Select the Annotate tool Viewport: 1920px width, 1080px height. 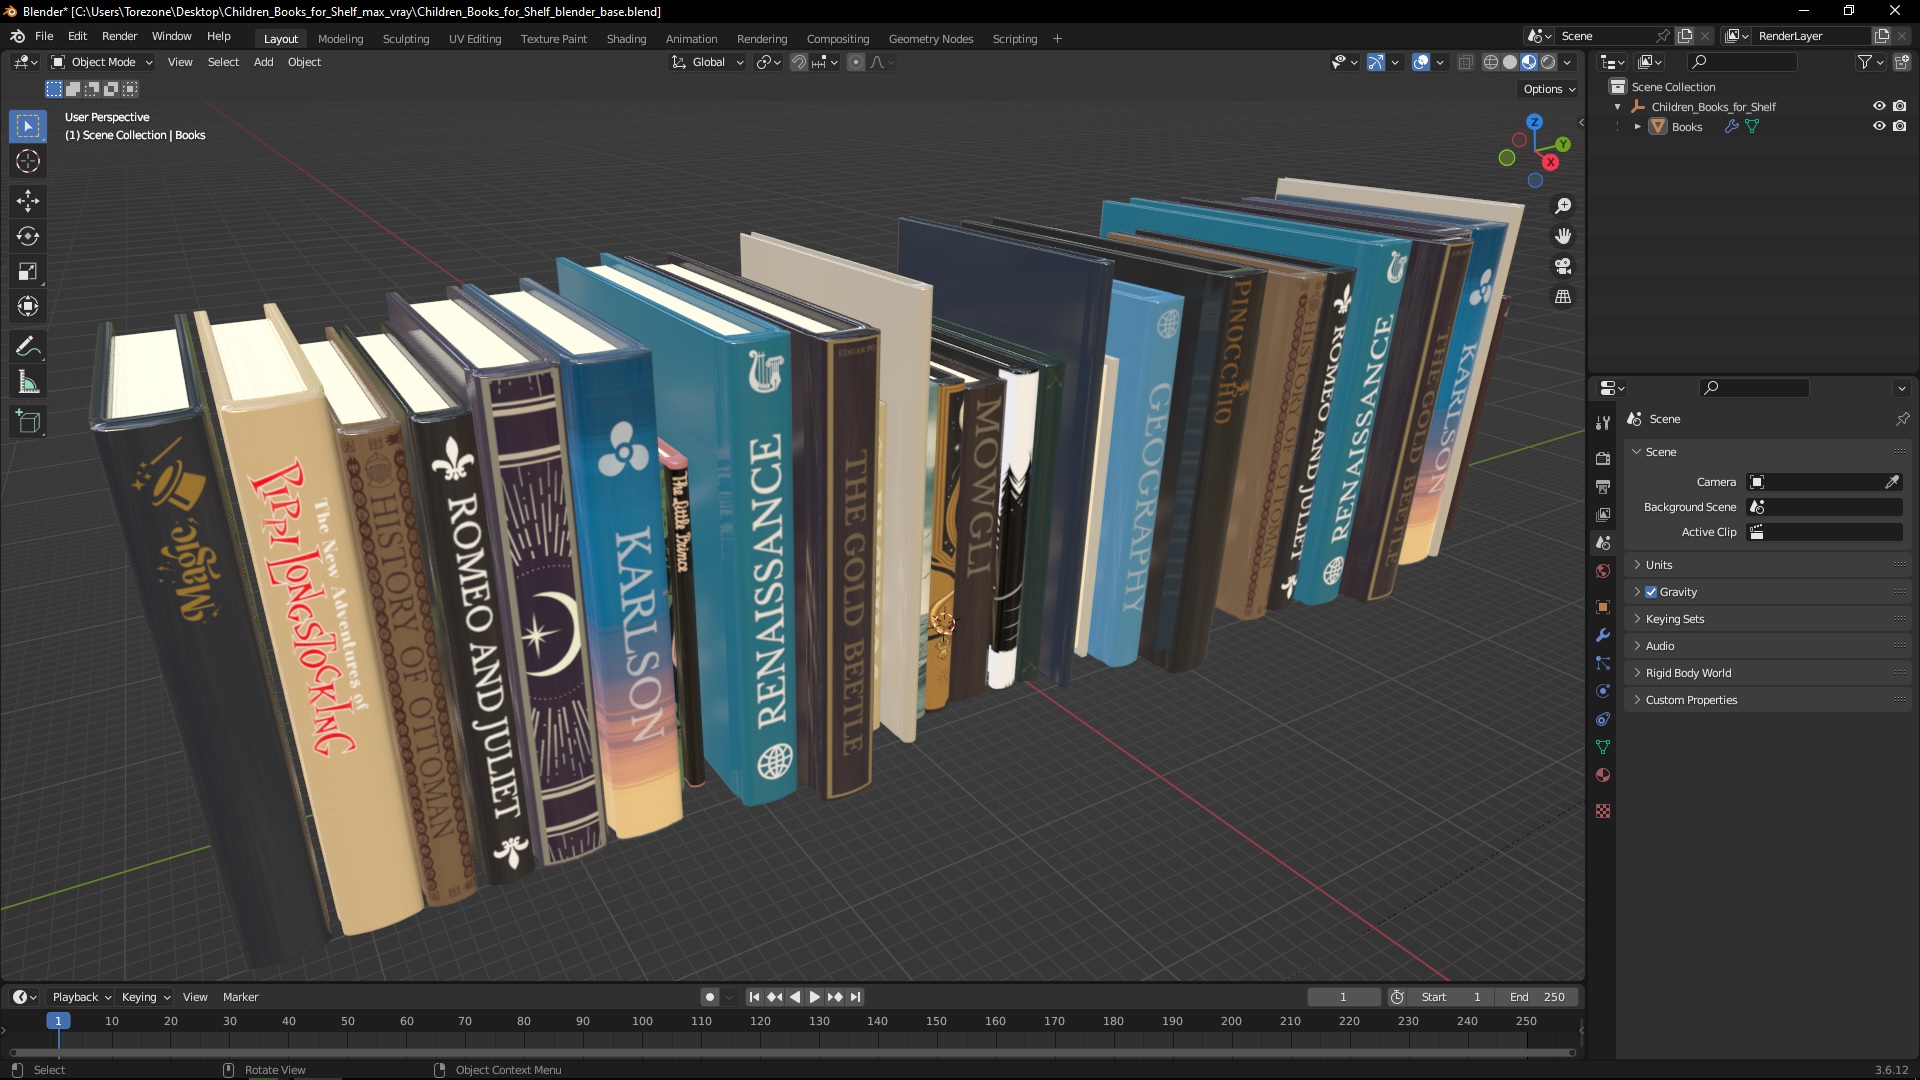[28, 347]
